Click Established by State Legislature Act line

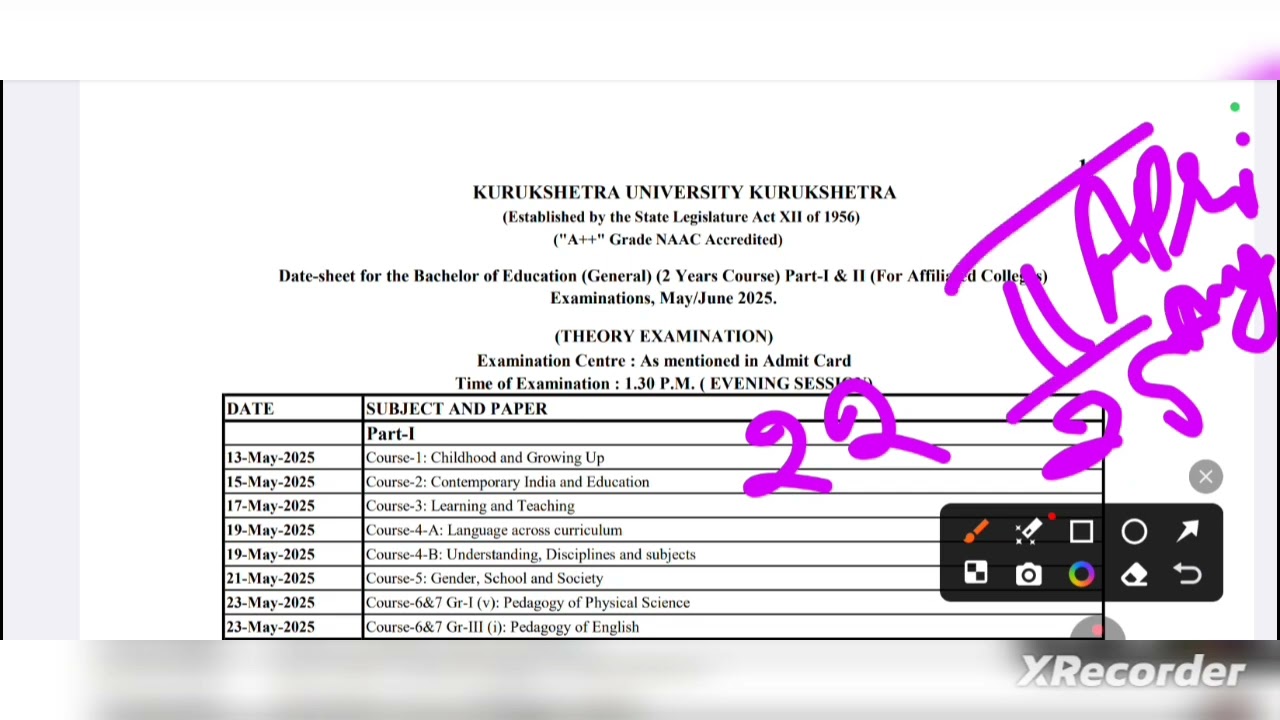click(681, 217)
